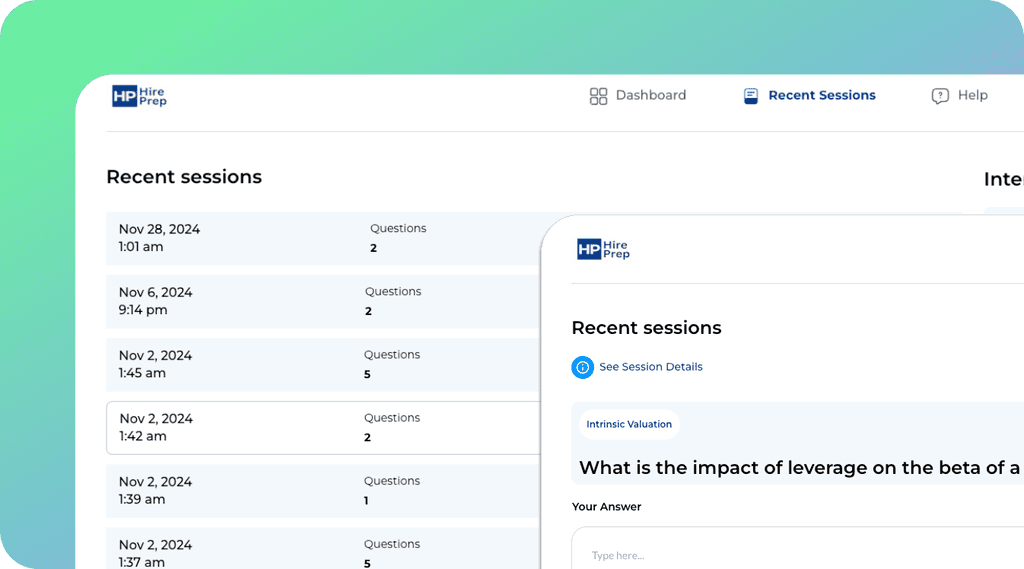This screenshot has width=1024, height=569.
Task: Click Questions count 1 in 1:39 am row
Action: [x=366, y=501]
